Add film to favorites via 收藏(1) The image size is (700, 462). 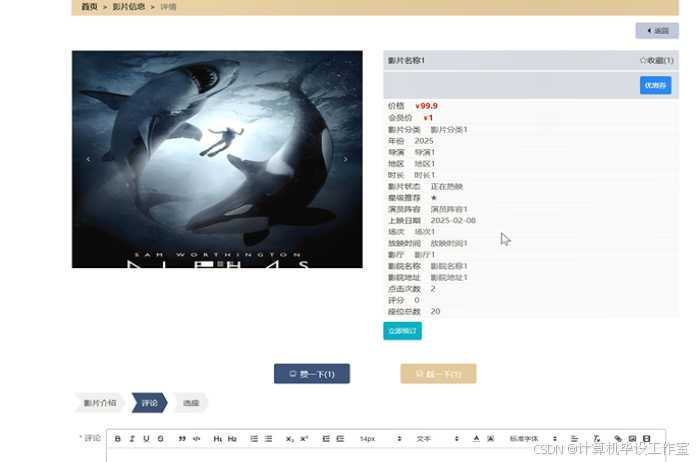click(x=656, y=60)
